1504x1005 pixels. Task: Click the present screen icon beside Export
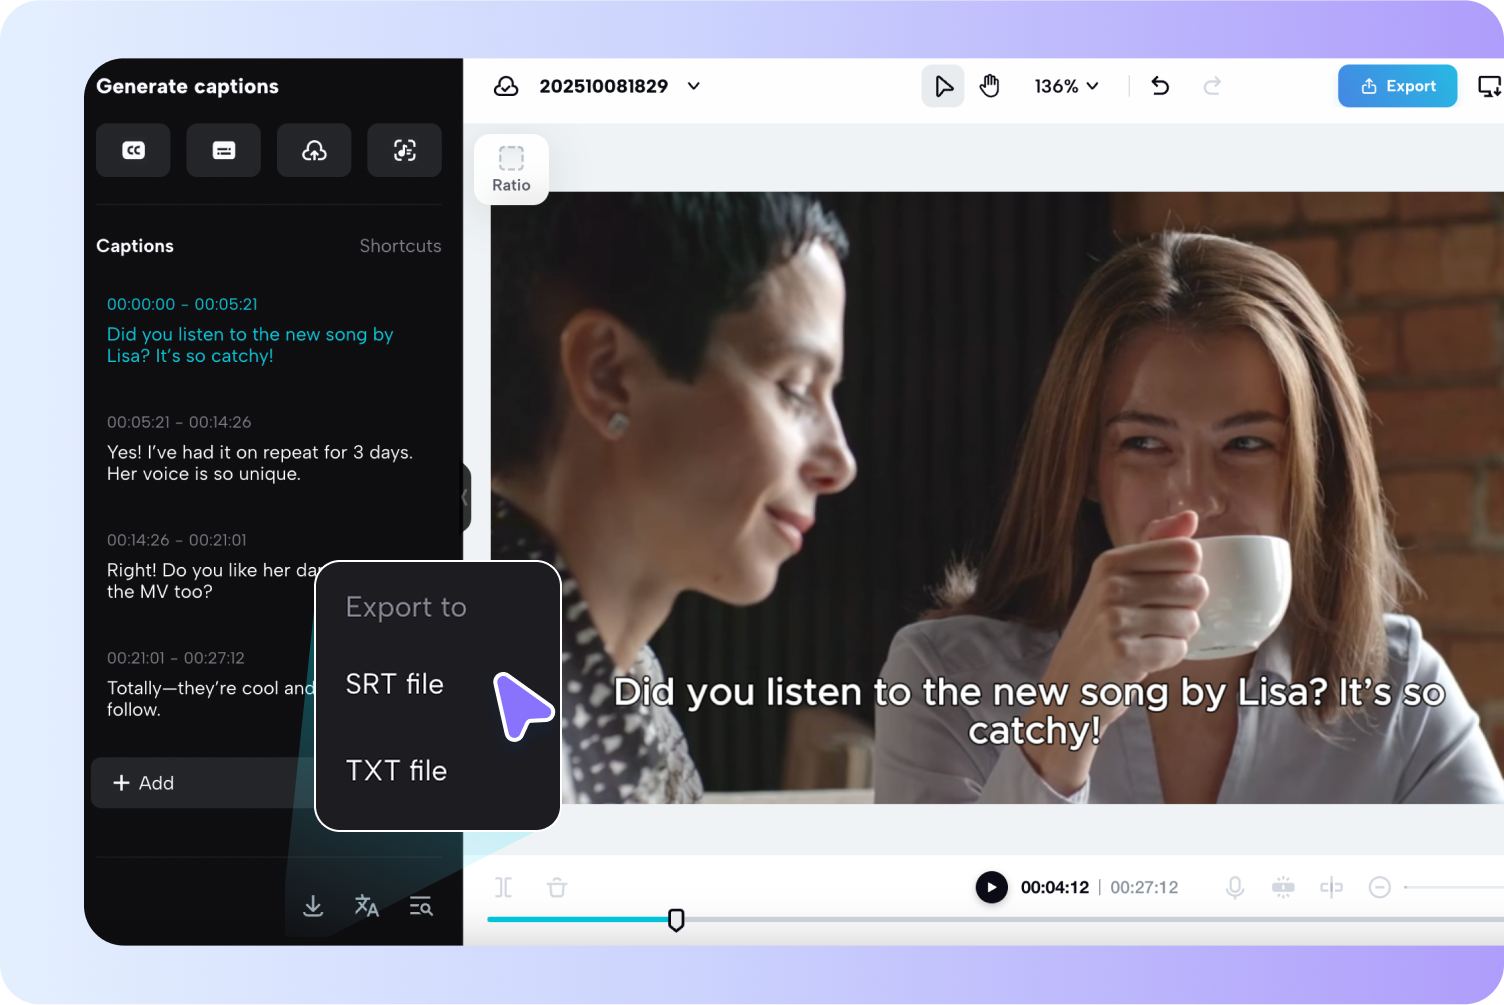coord(1489,86)
